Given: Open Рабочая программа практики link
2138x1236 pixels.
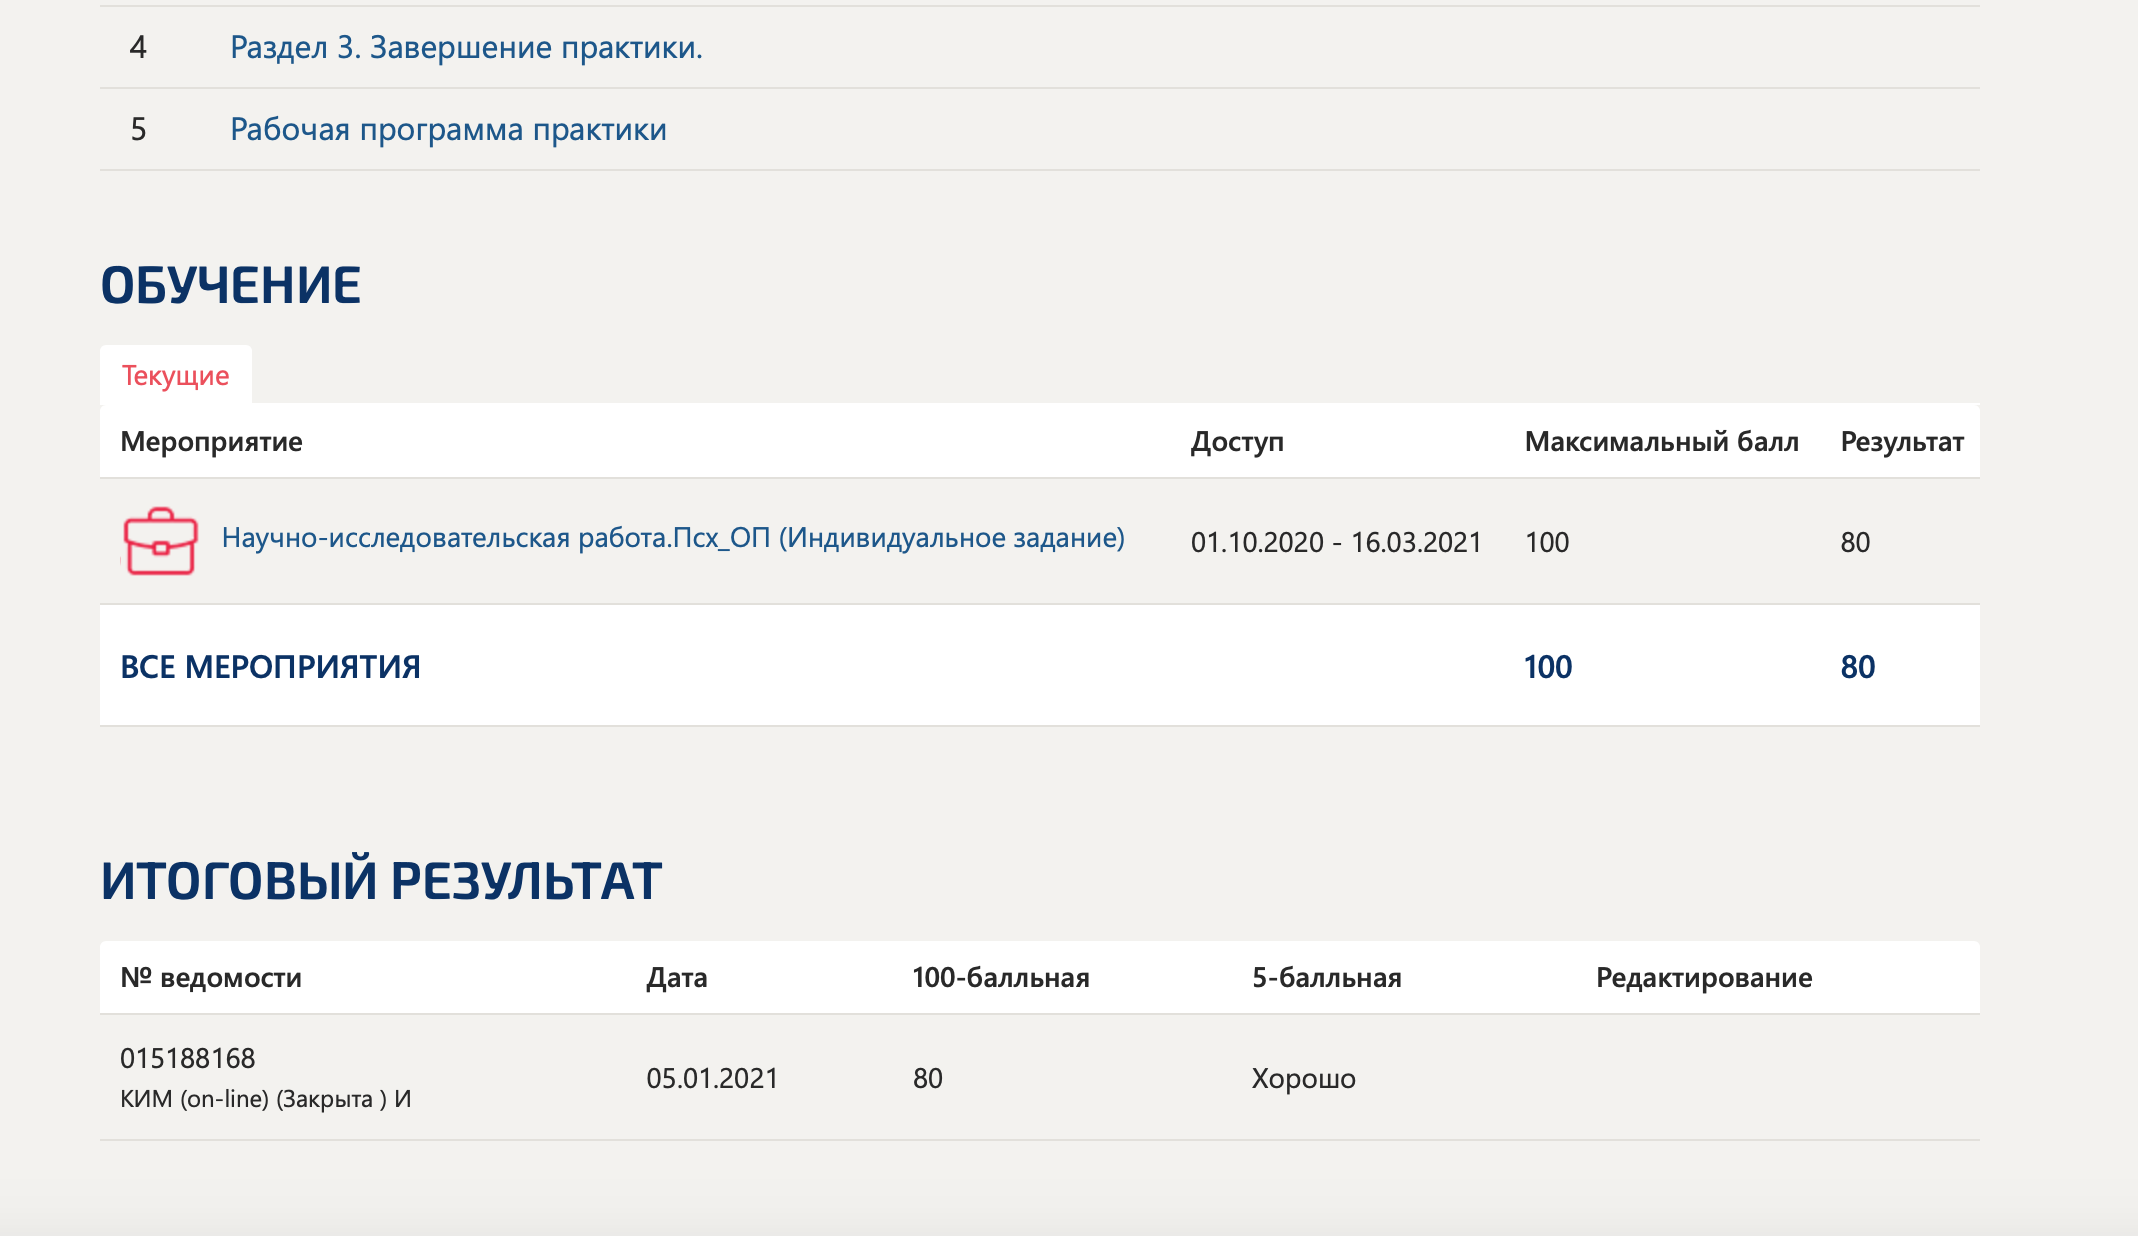Looking at the screenshot, I should pos(448,129).
